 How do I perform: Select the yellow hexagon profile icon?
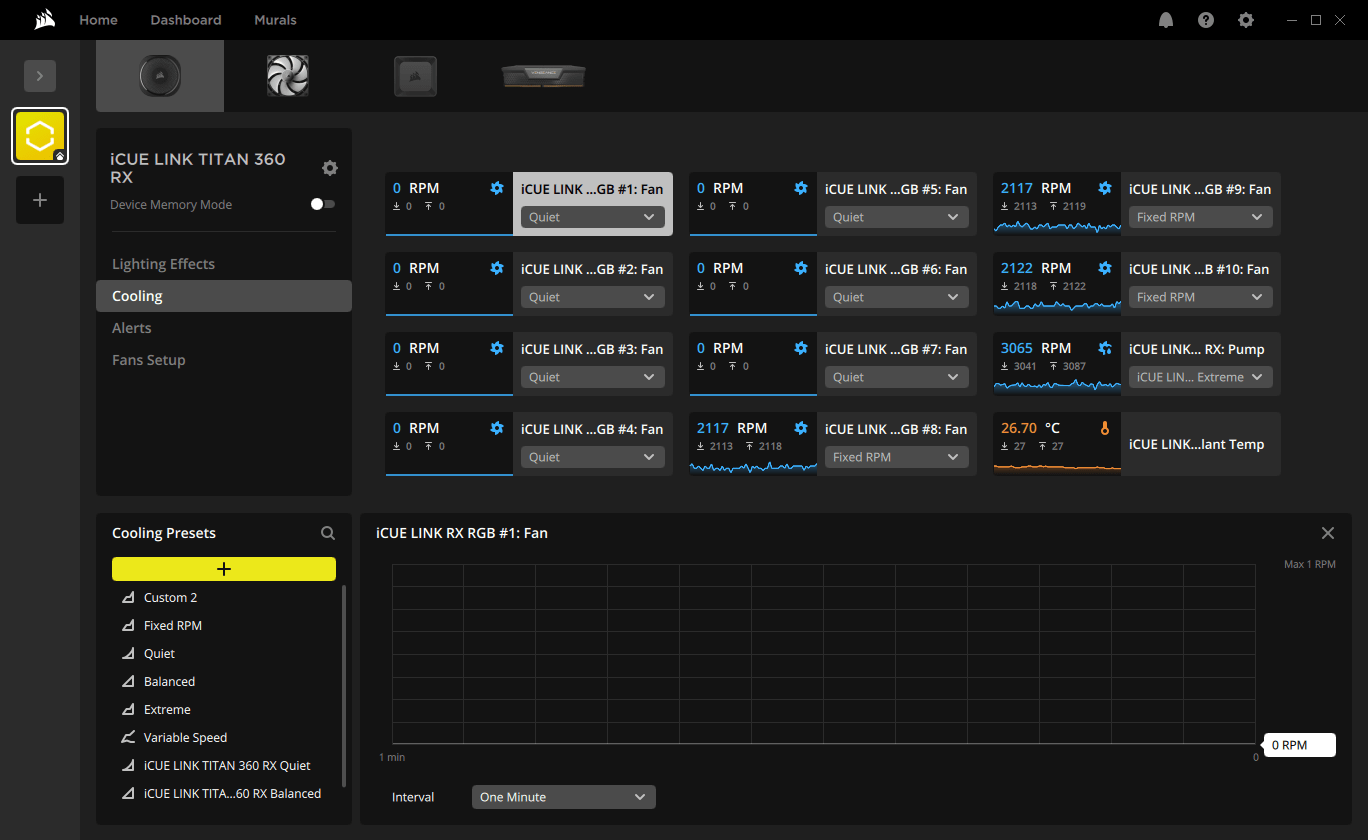coord(40,136)
